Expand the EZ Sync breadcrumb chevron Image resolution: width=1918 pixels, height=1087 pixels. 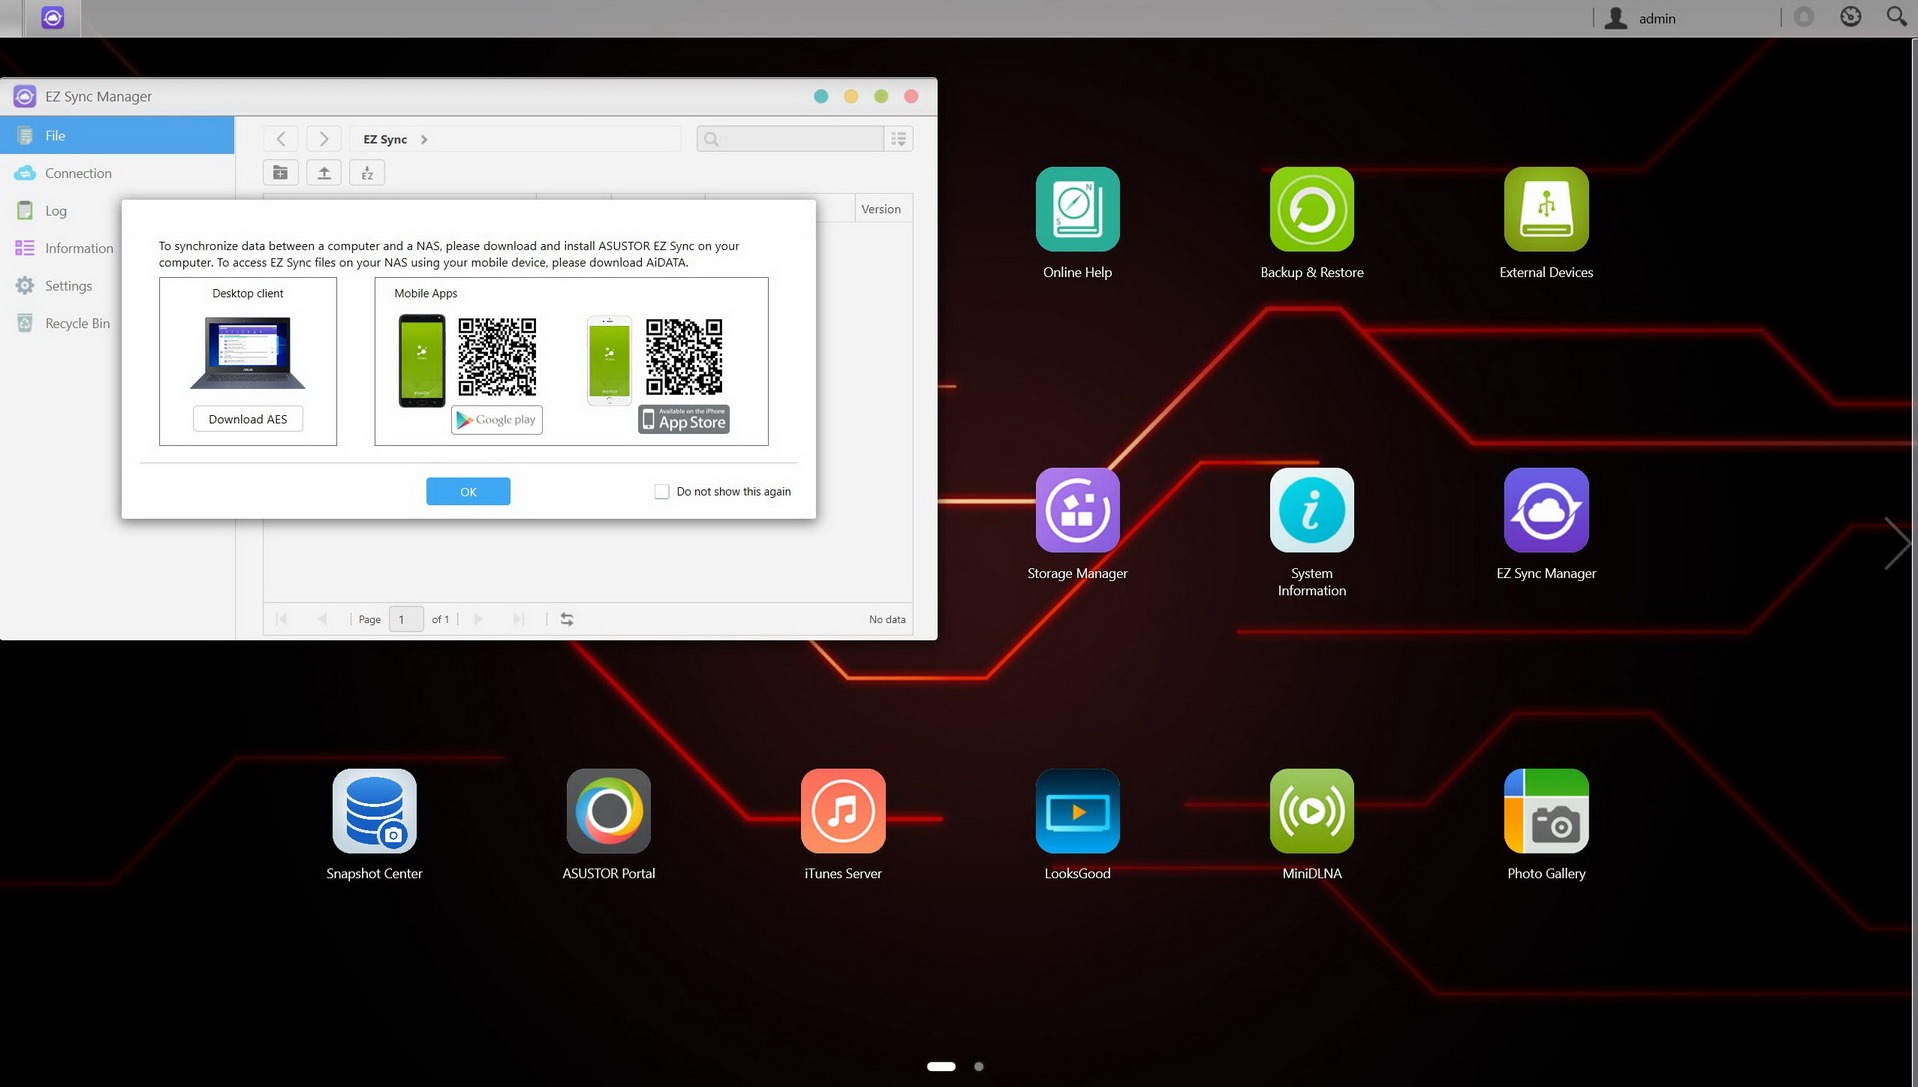[x=424, y=139]
